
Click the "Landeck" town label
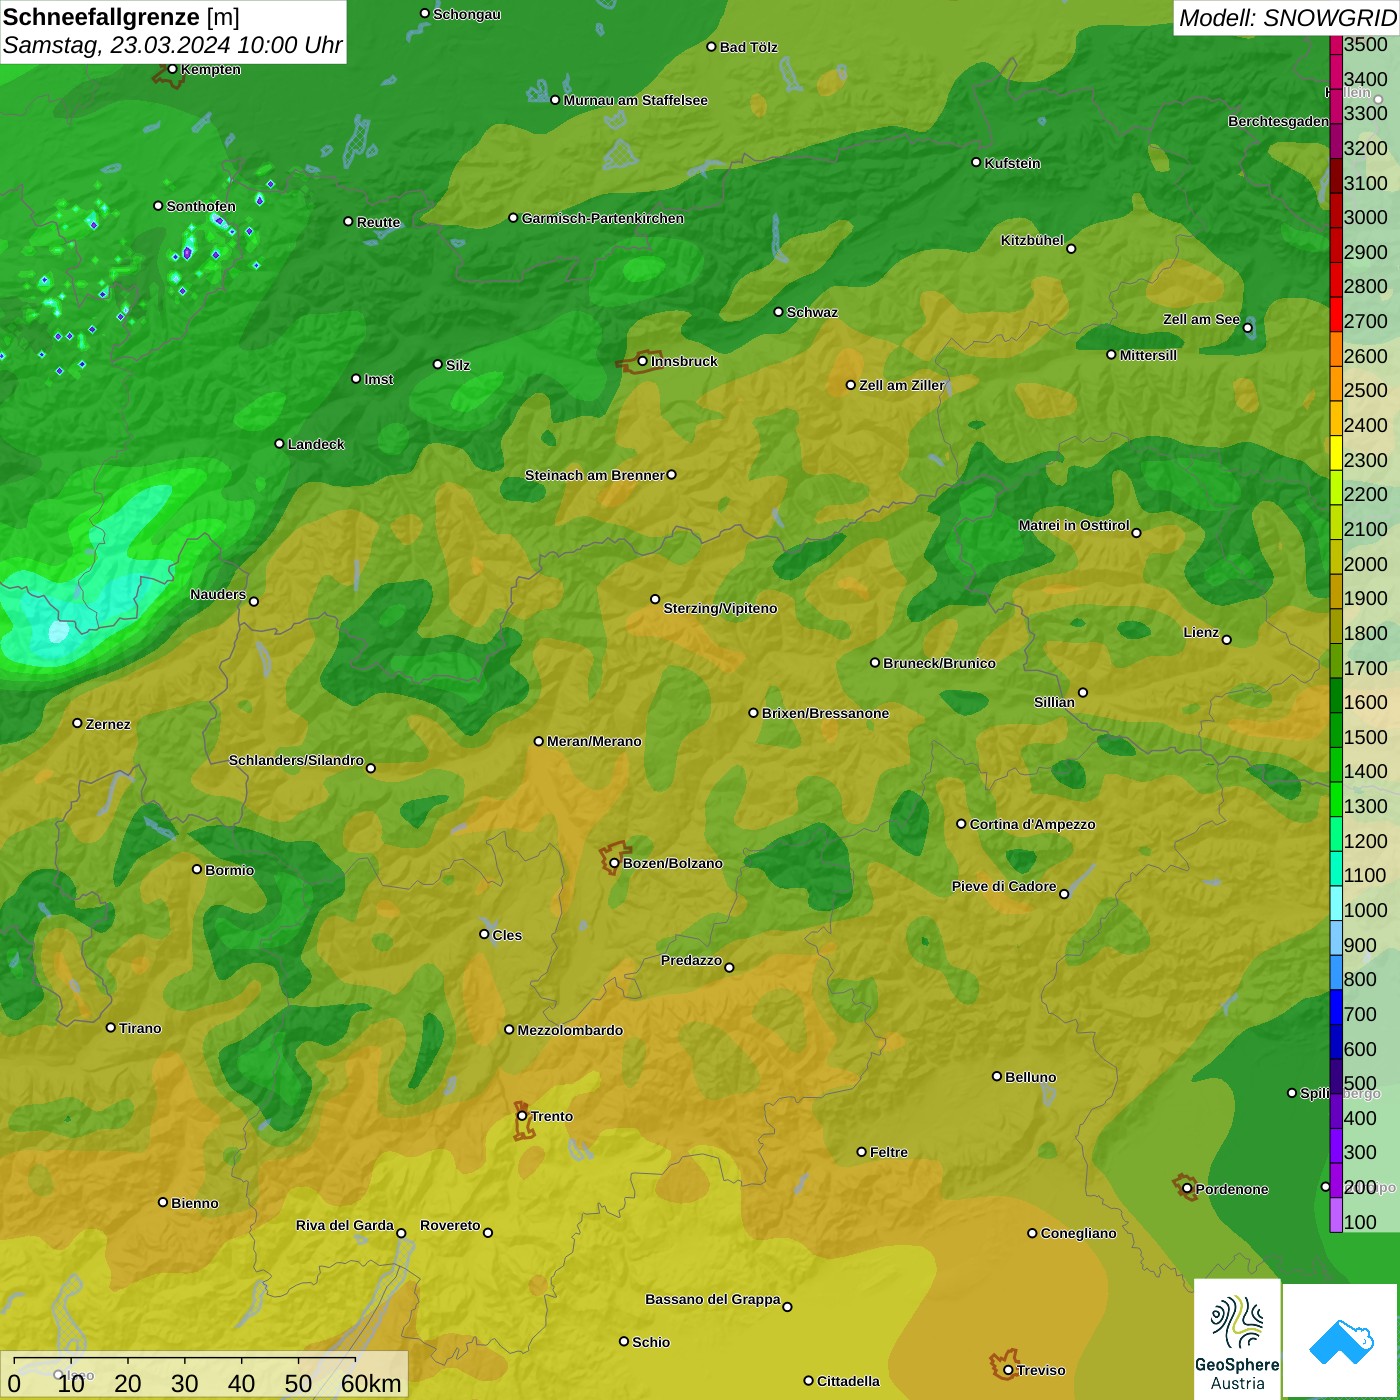pos(316,444)
